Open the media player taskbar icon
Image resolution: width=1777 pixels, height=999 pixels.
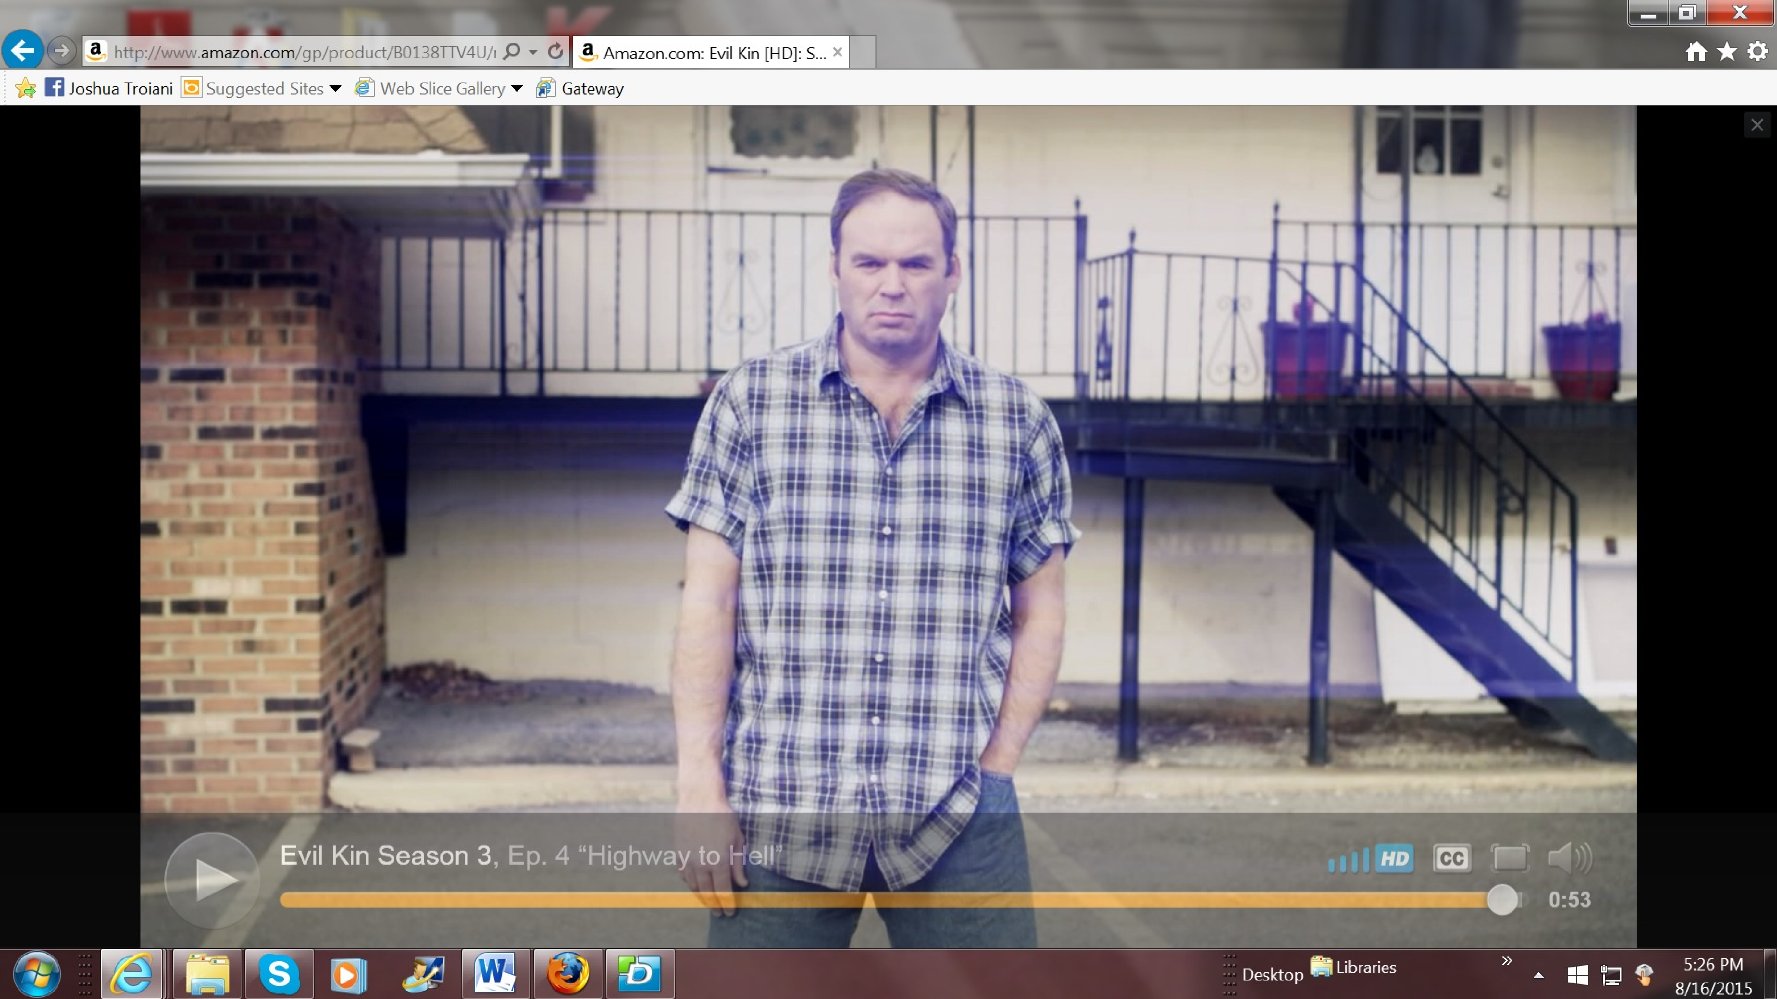click(x=349, y=974)
